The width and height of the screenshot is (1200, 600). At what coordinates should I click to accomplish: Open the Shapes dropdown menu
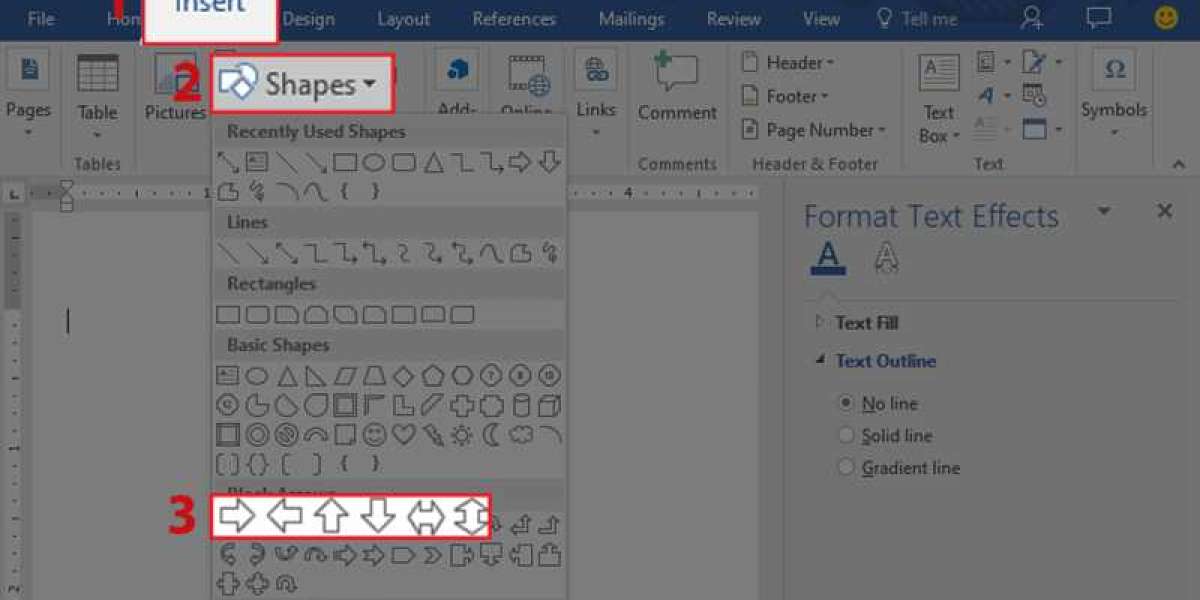tap(302, 85)
